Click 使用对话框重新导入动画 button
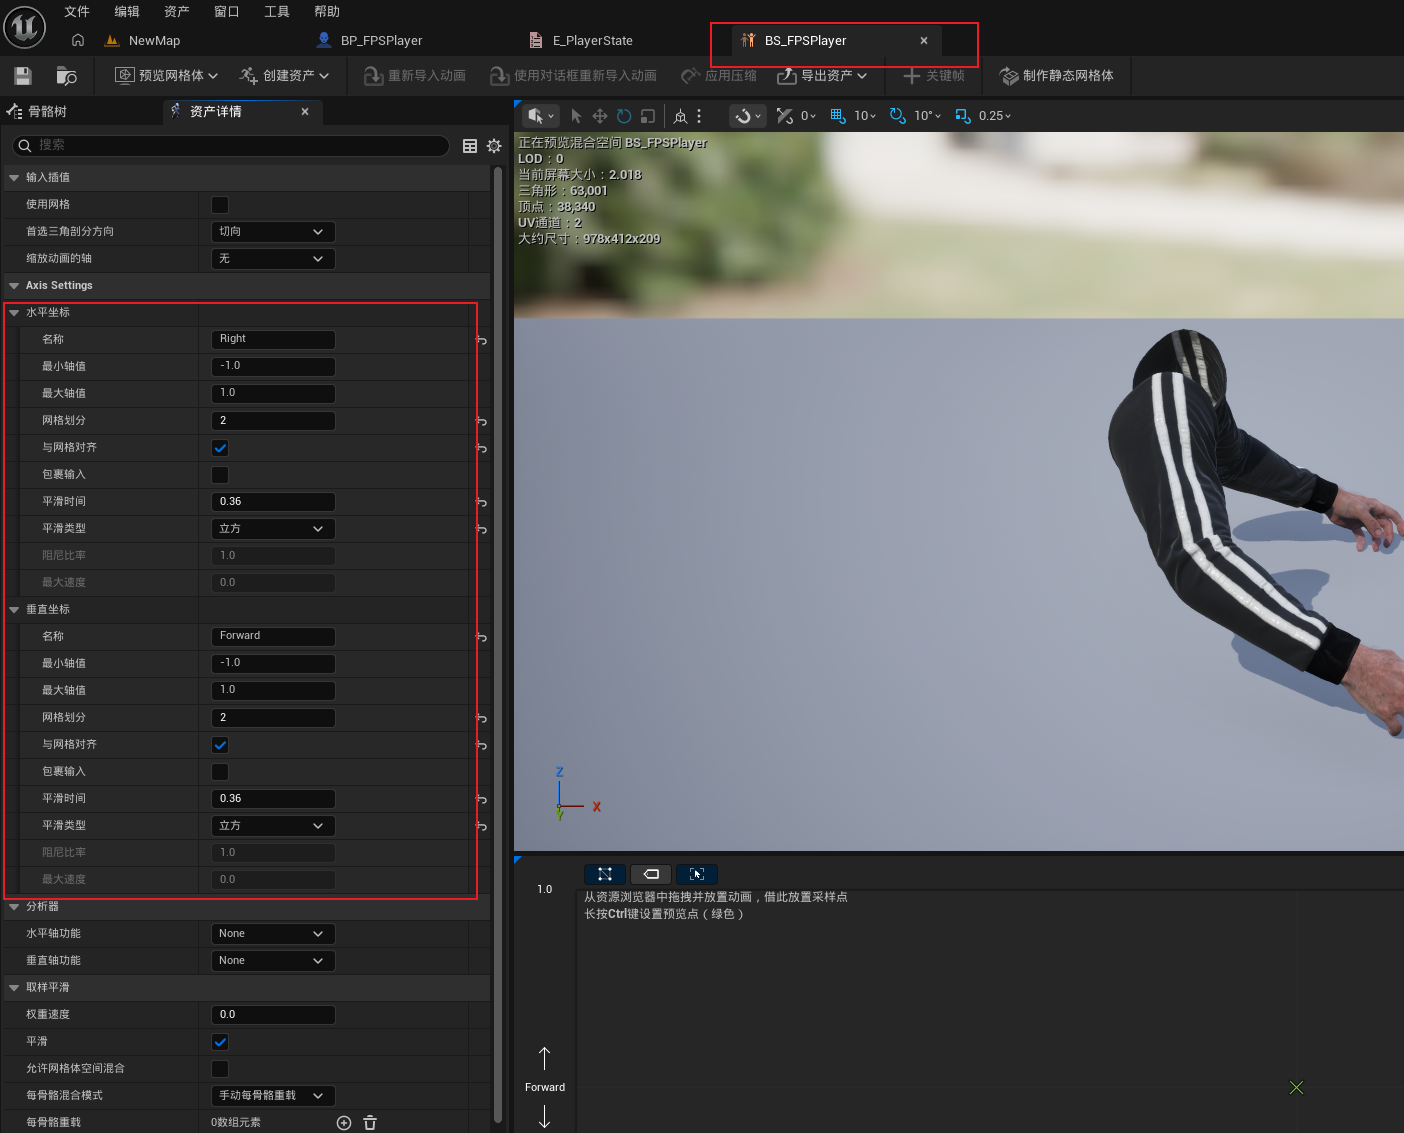The height and width of the screenshot is (1133, 1404). (573, 76)
